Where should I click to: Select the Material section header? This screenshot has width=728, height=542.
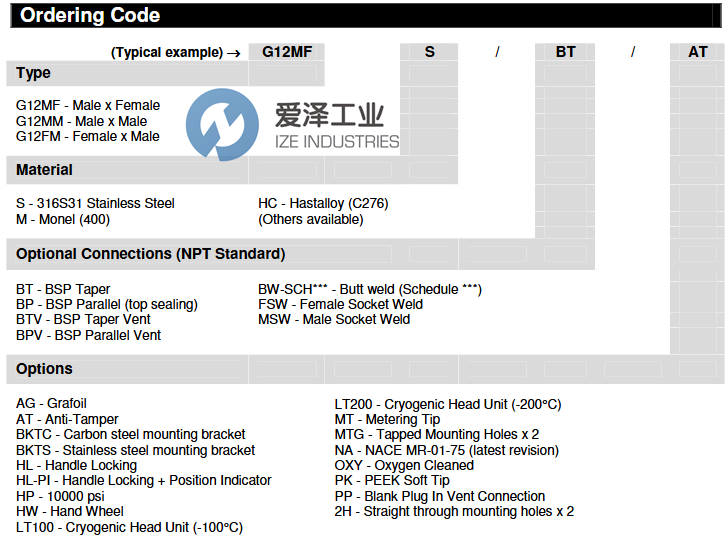click(x=45, y=170)
